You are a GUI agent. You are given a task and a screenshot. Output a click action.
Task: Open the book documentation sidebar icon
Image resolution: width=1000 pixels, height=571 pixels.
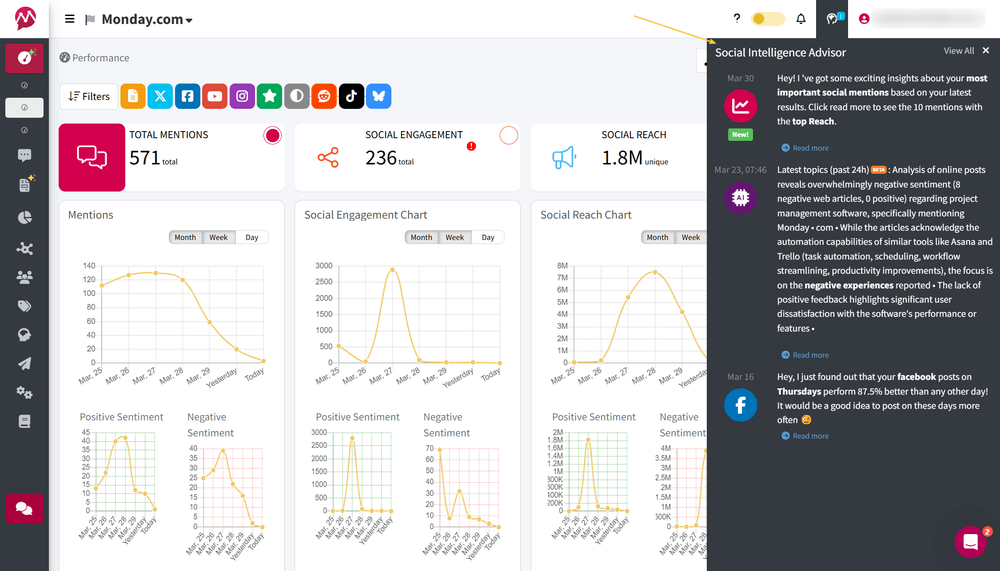coord(25,421)
